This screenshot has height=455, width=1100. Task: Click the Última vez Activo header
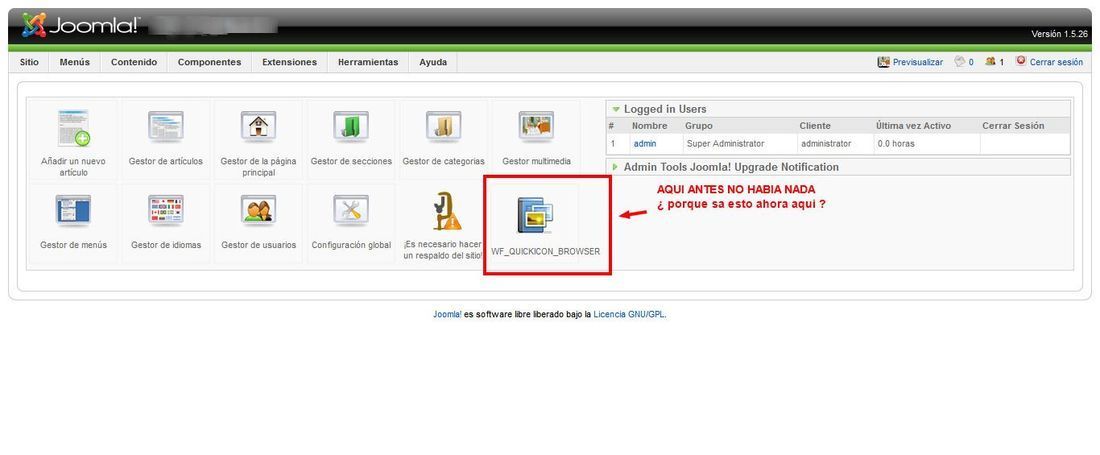click(913, 126)
